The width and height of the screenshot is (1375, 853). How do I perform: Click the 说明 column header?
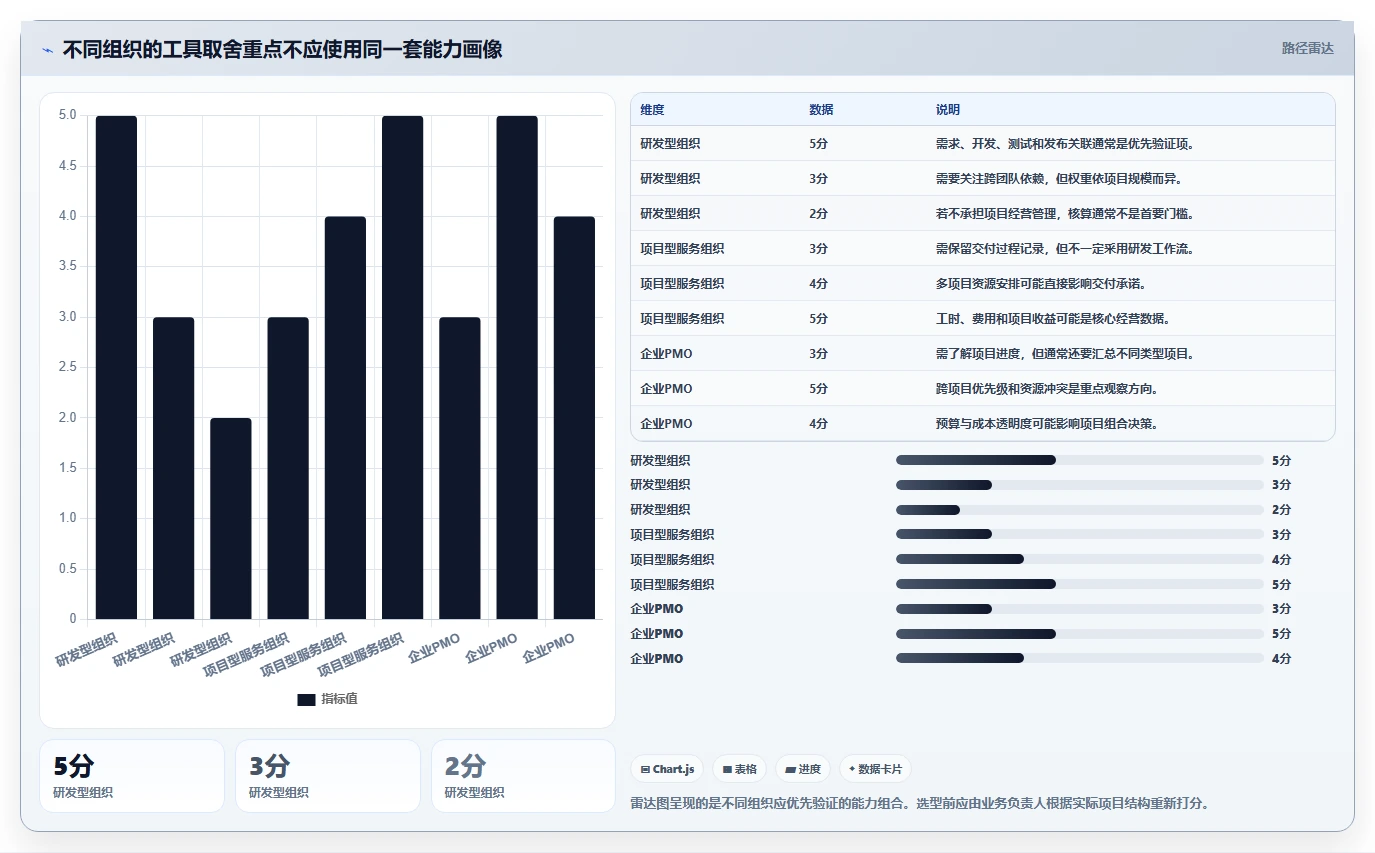948,110
